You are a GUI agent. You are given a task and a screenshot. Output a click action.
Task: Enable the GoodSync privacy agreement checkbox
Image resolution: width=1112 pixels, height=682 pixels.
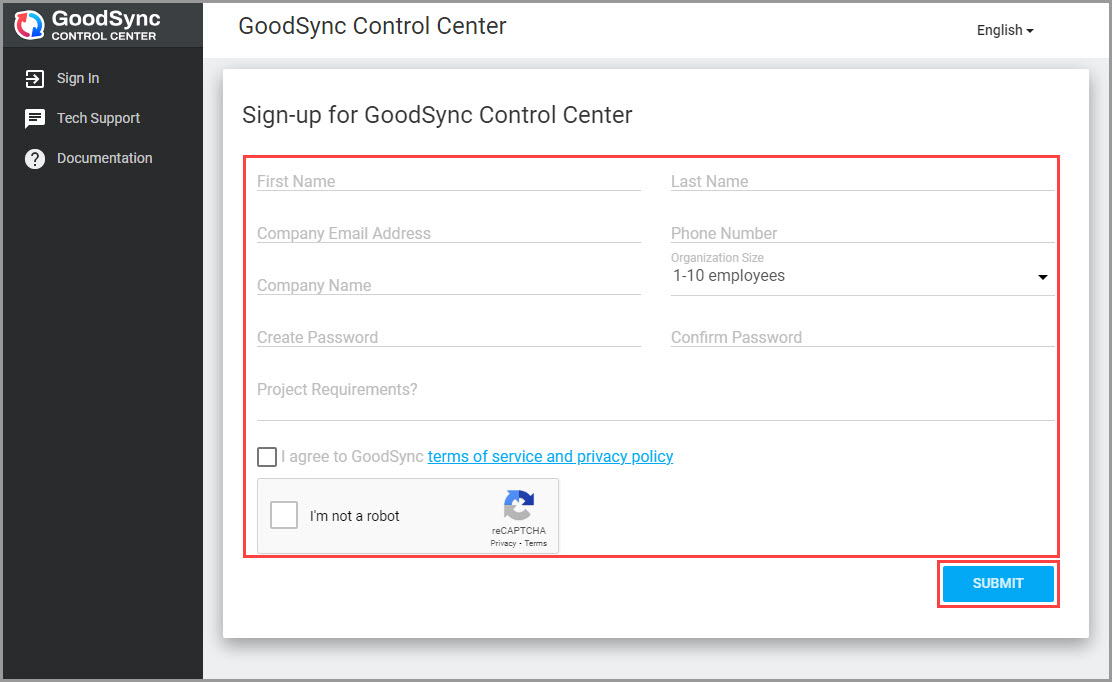266,456
